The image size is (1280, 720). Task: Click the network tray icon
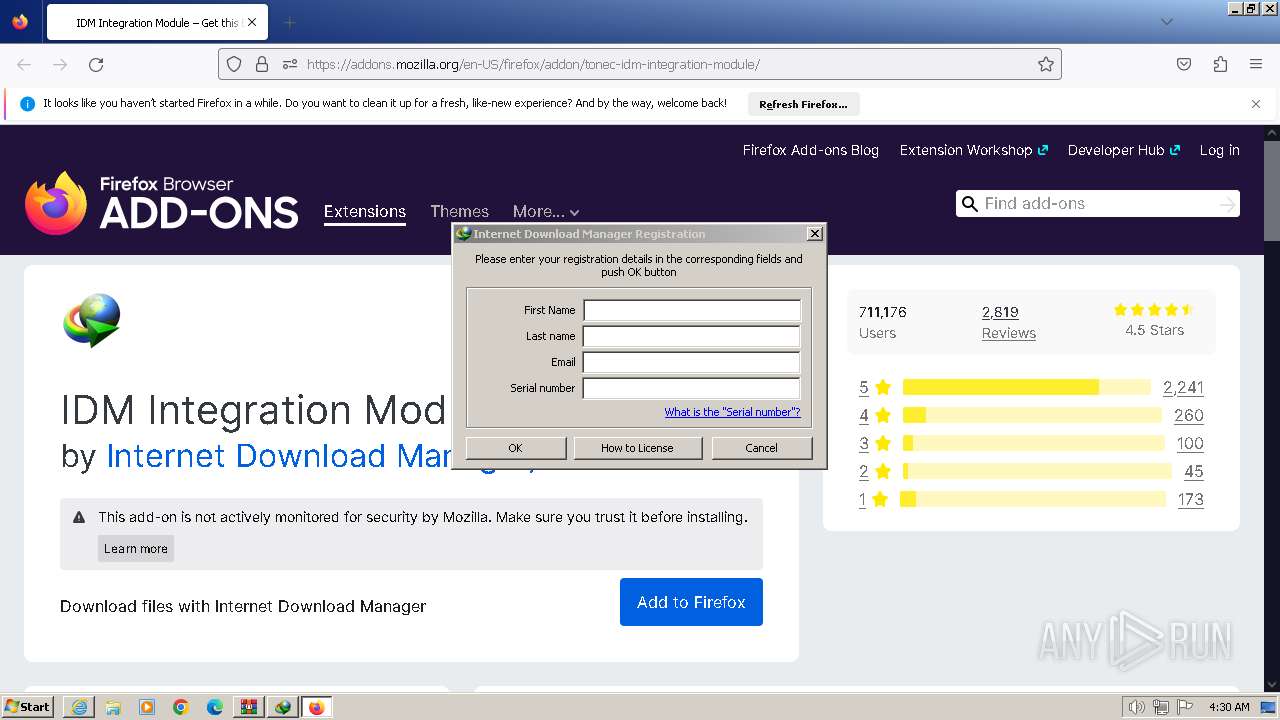pos(1161,707)
